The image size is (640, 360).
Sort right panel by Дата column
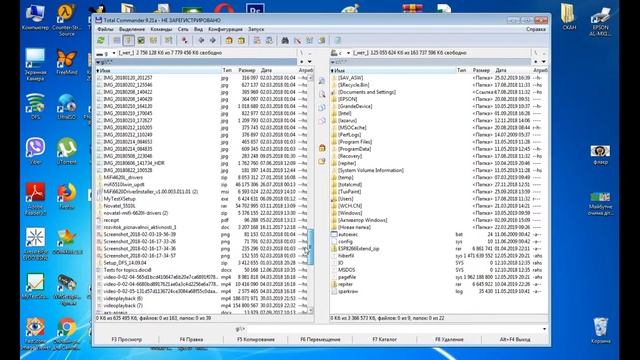tap(500, 70)
